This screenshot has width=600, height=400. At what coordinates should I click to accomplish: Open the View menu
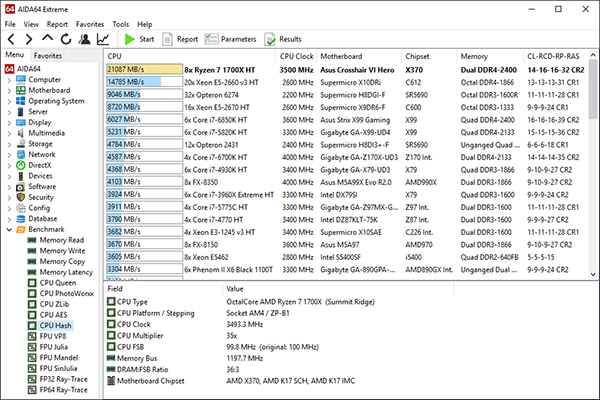(x=31, y=24)
